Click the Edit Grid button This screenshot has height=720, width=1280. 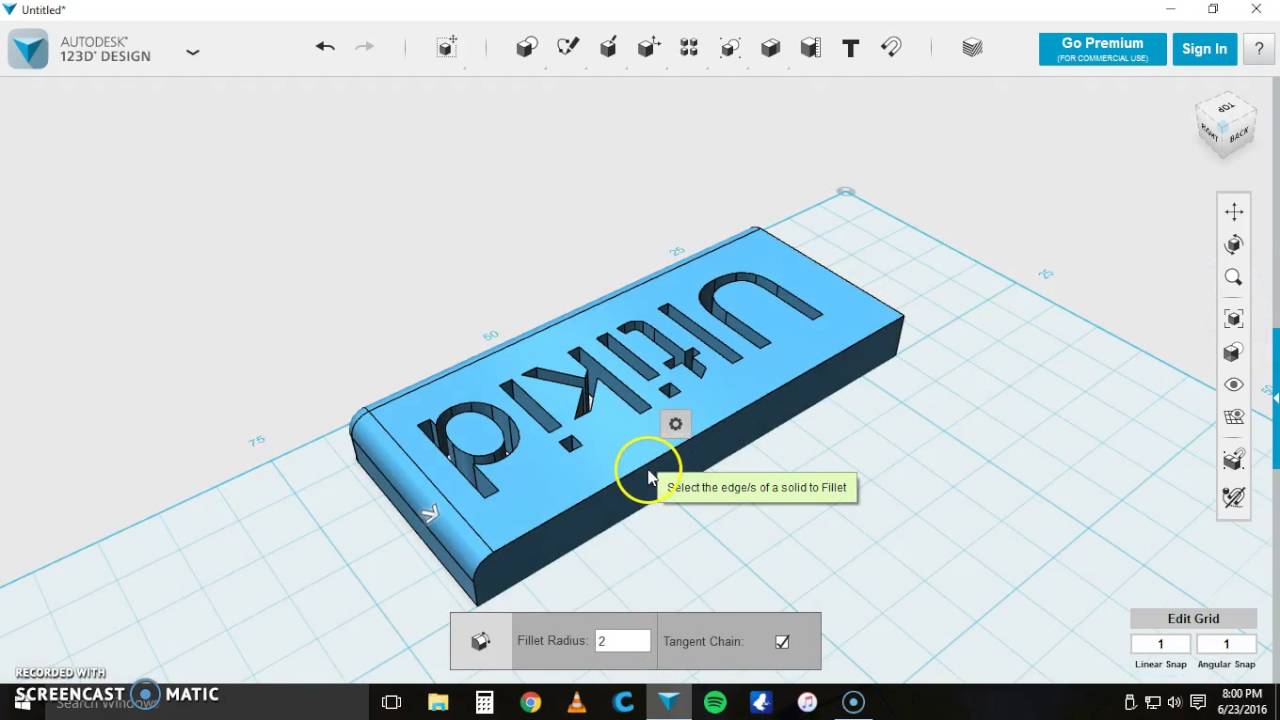click(1193, 618)
